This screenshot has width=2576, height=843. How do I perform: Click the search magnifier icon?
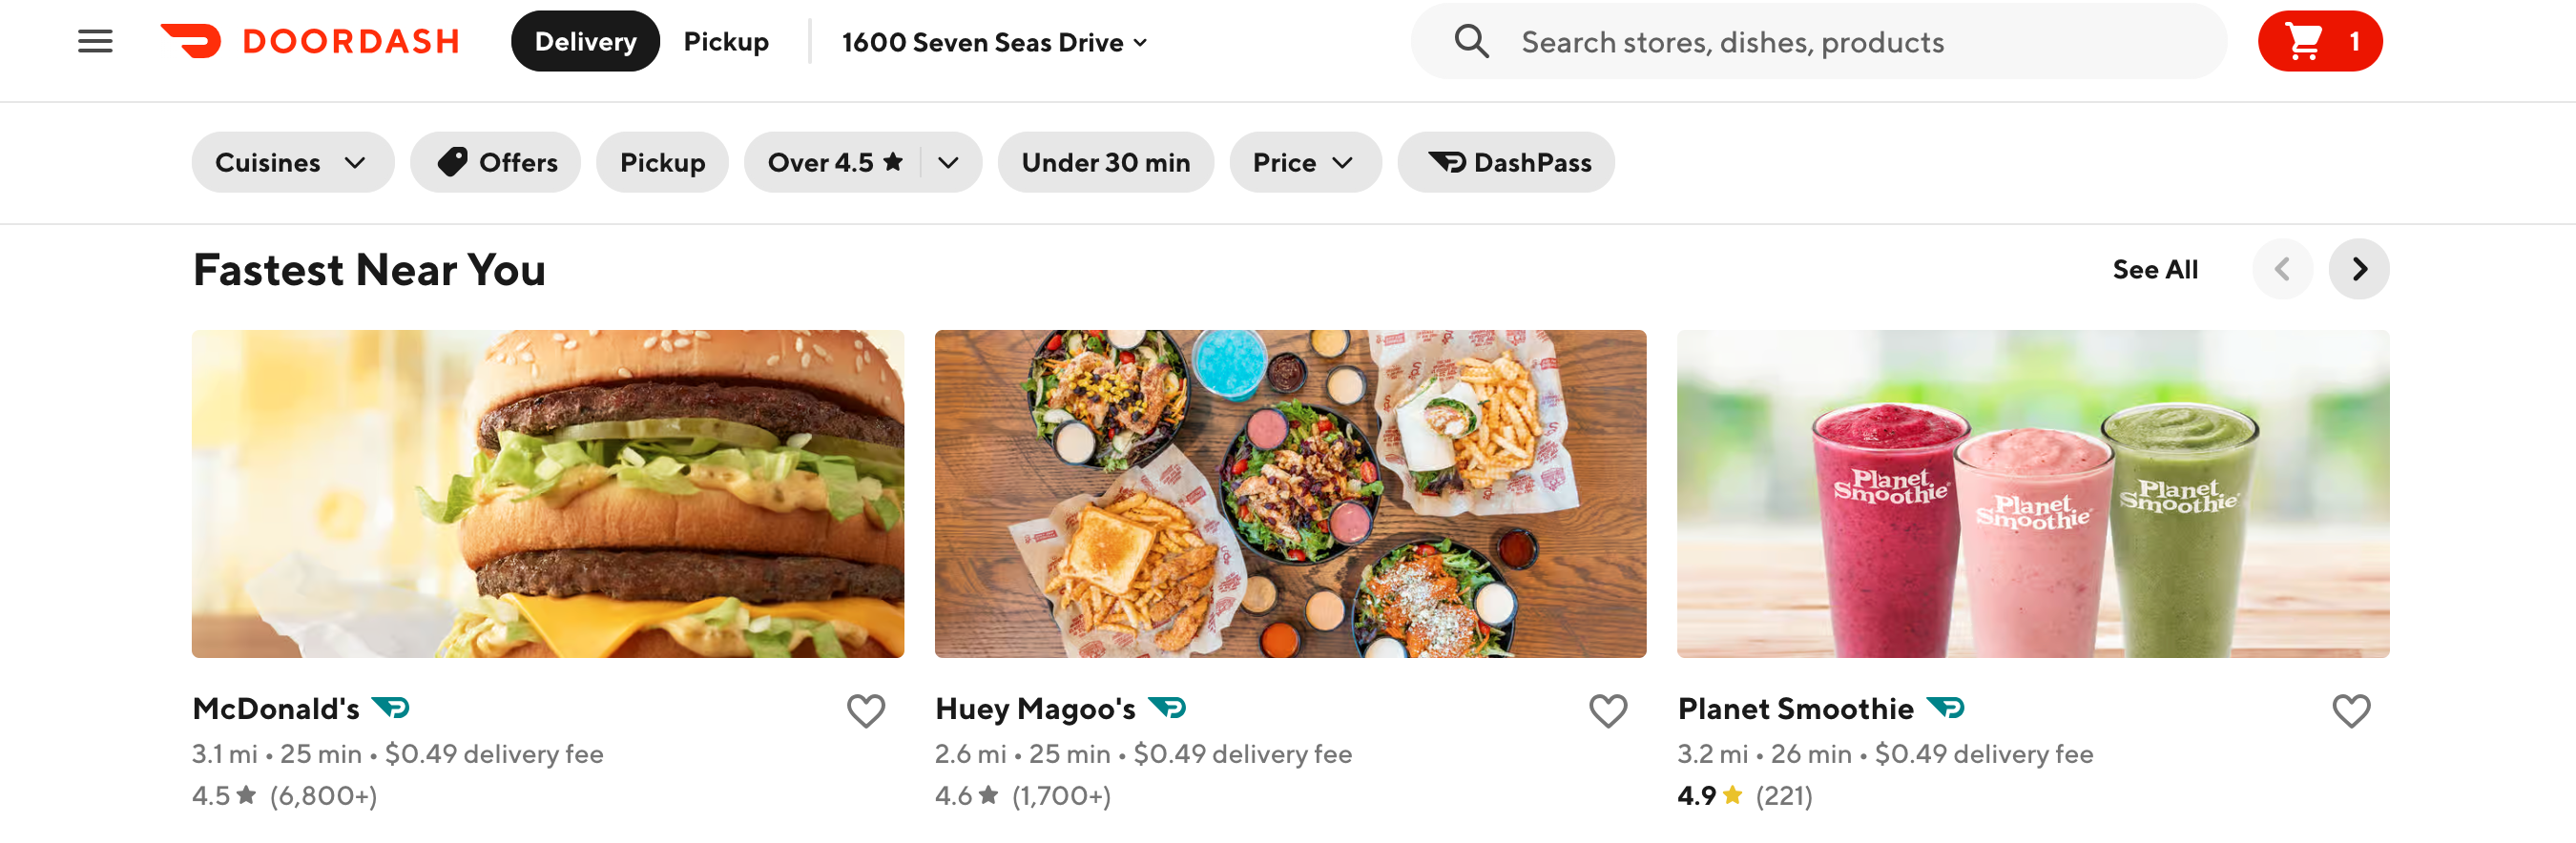coord(1470,42)
